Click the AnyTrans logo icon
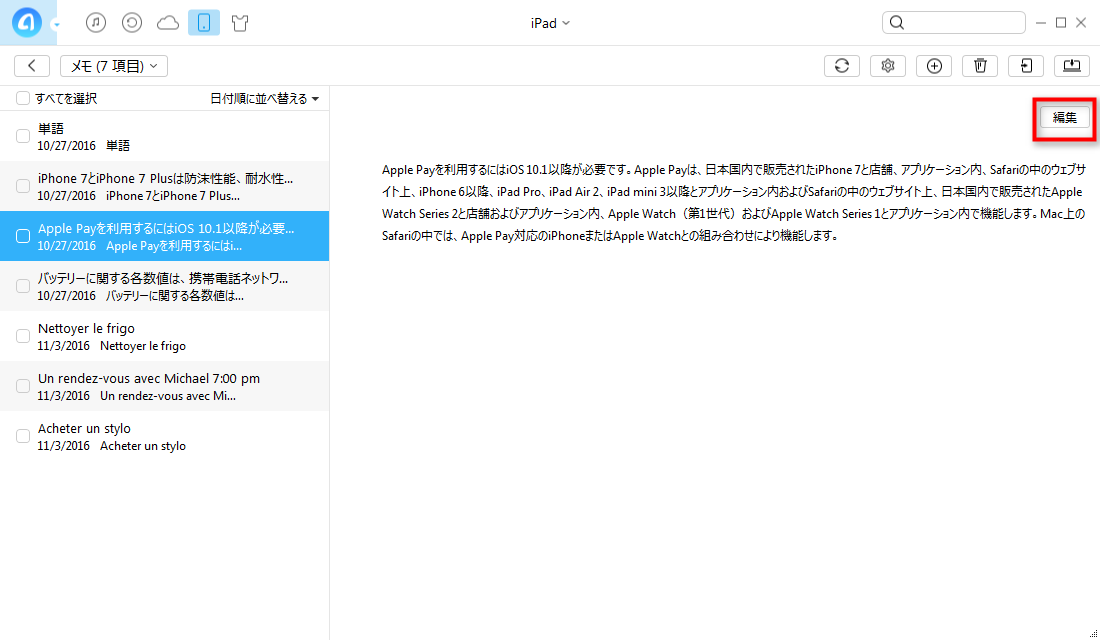 coord(27,22)
